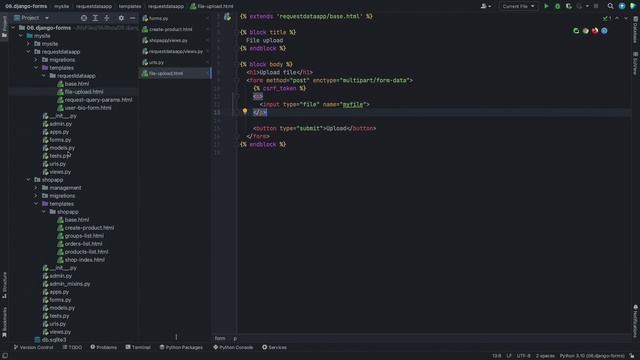Click Collapse All icon in Project toolbar
The width and height of the screenshot is (640, 360).
107,18
